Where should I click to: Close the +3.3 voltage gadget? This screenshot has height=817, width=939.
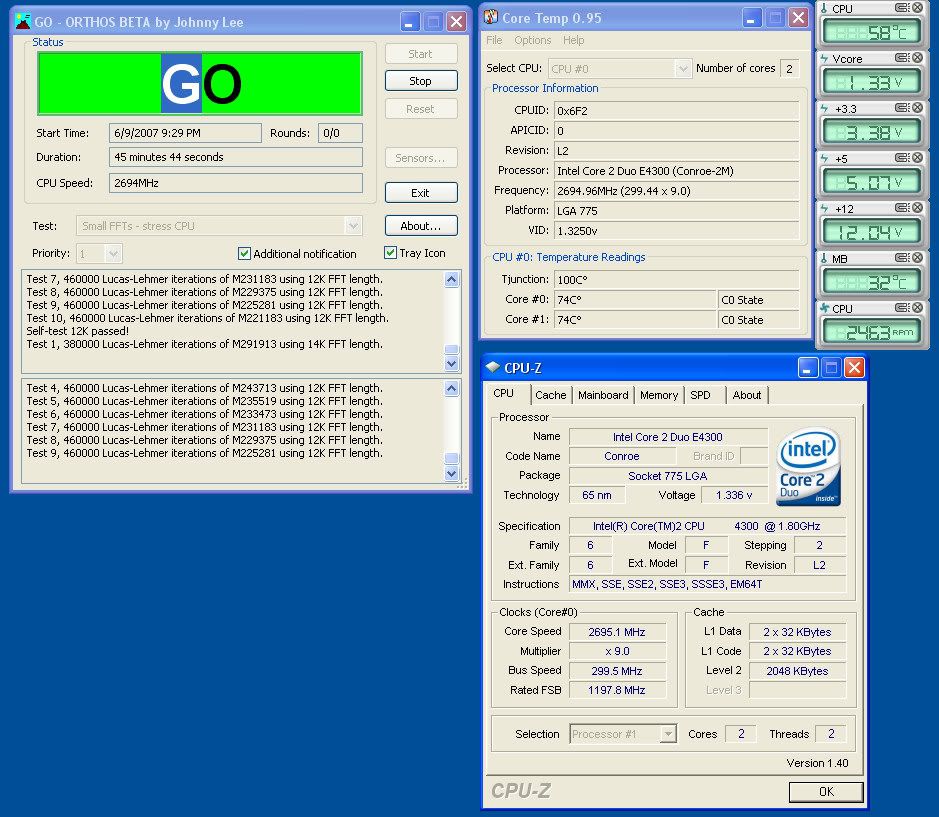pyautogui.click(x=917, y=107)
